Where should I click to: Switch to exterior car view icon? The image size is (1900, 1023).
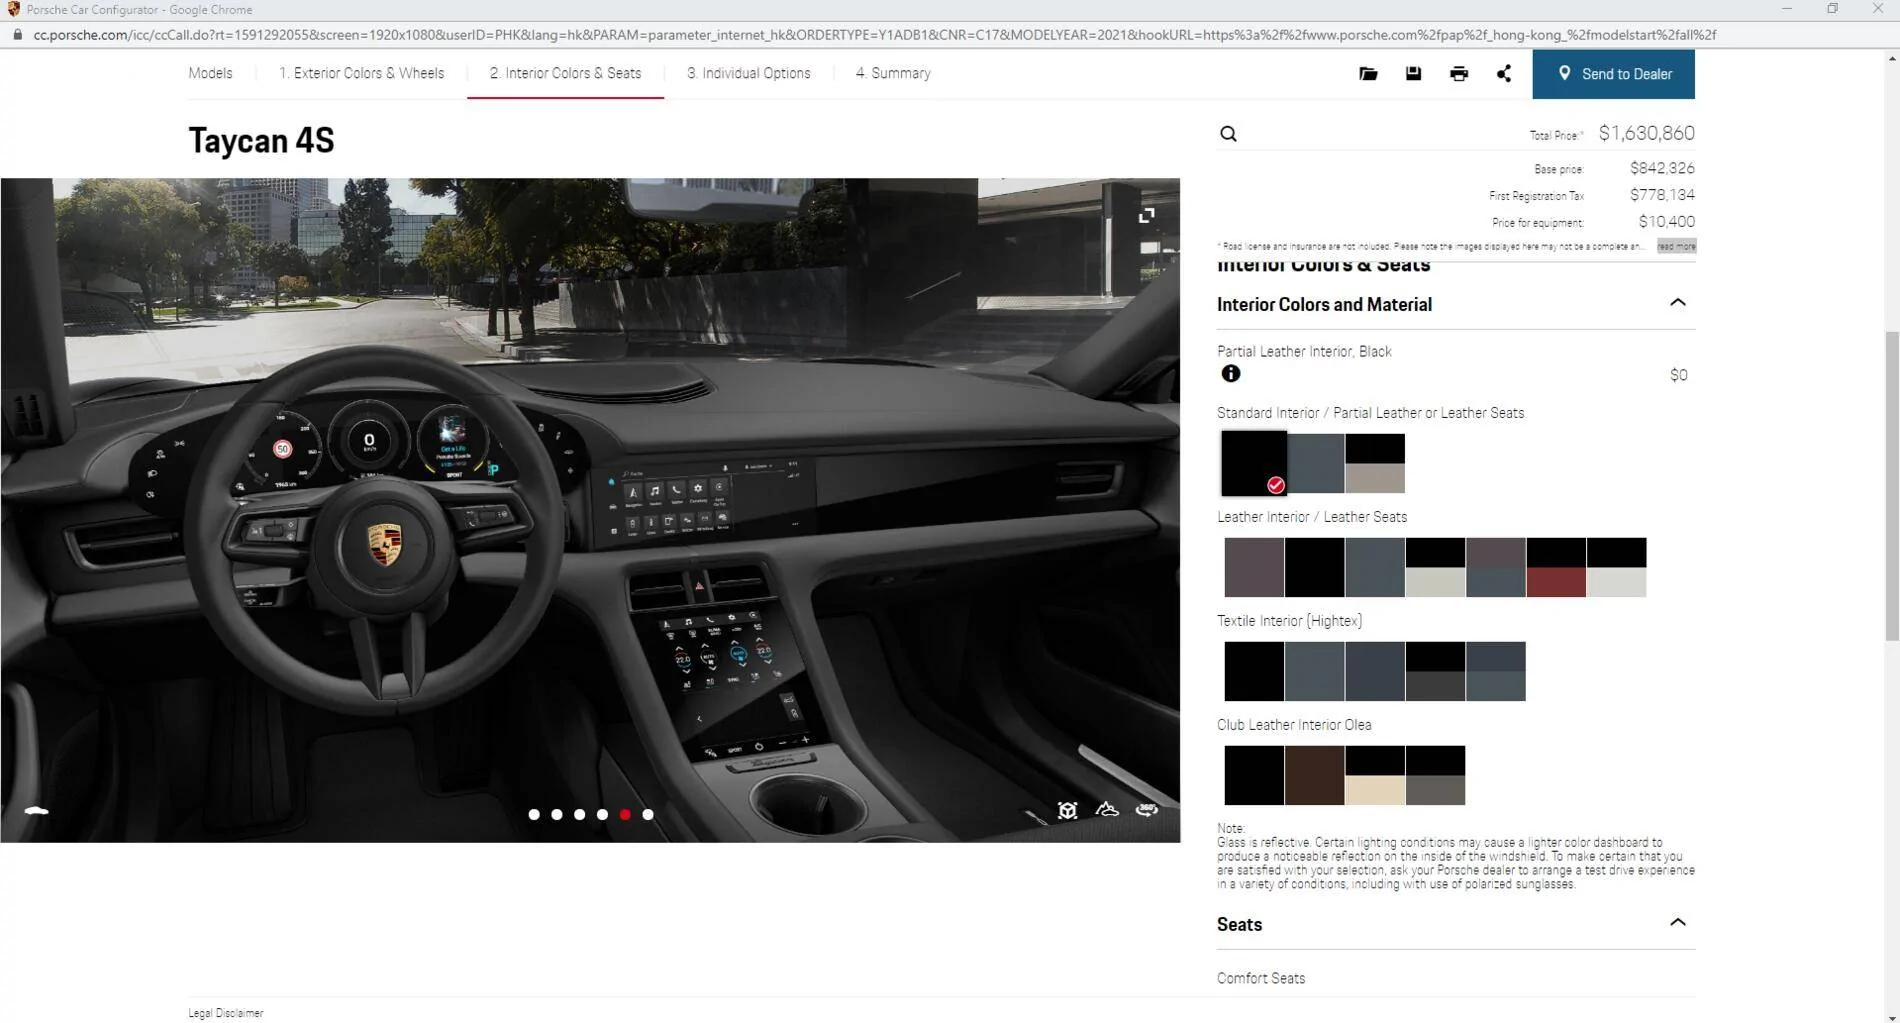[x=37, y=811]
